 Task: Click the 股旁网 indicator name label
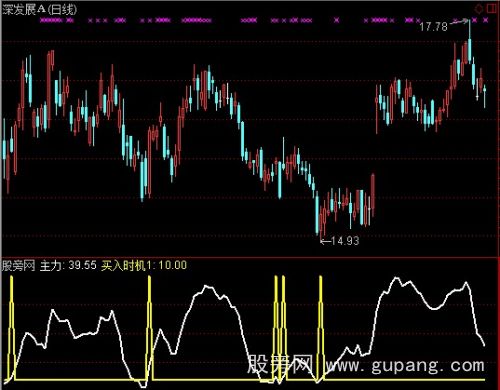click(x=18, y=266)
